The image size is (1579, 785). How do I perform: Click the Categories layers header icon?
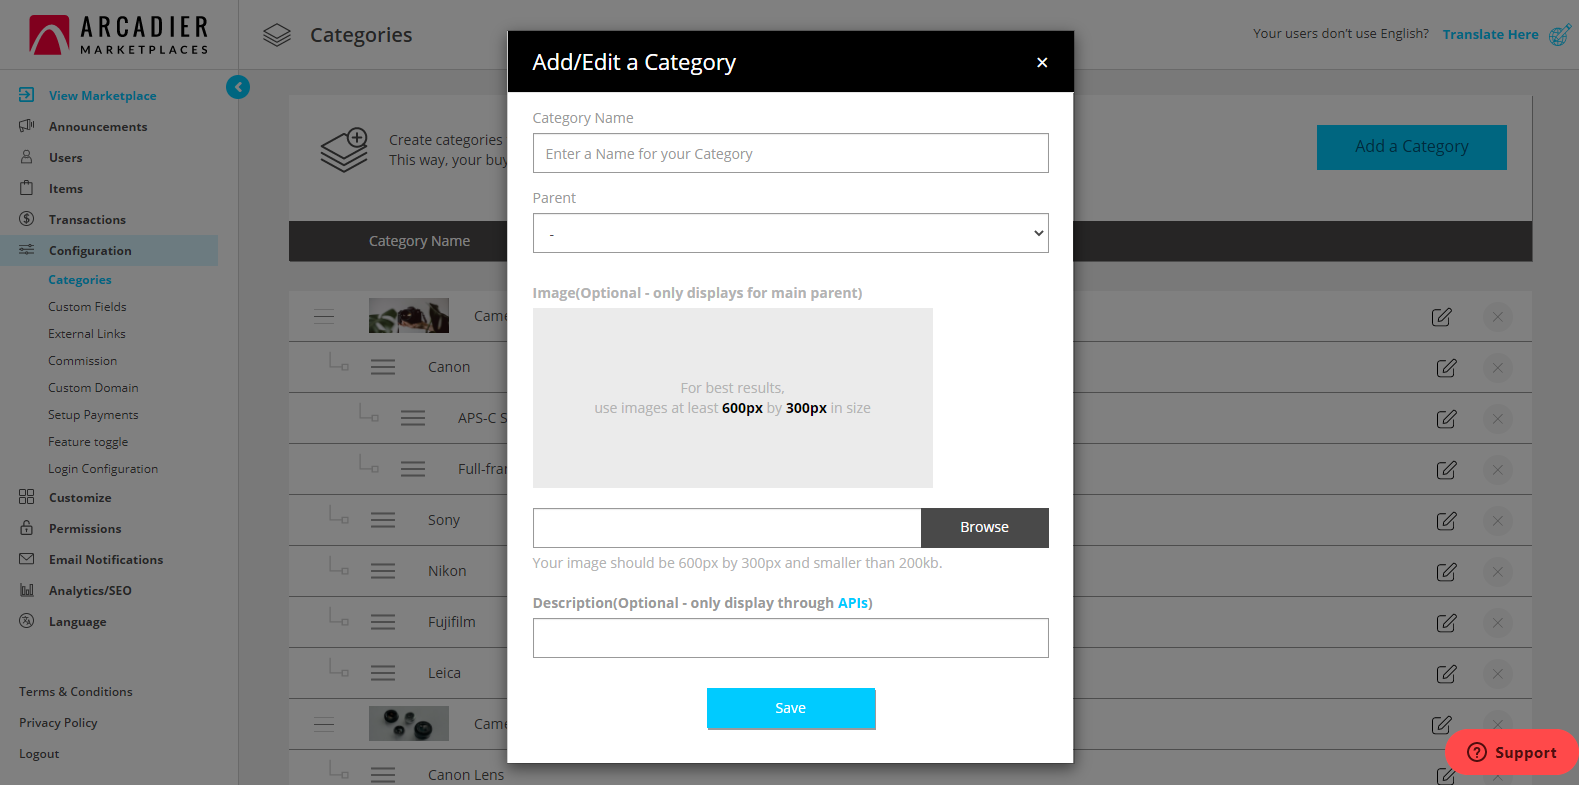coord(277,35)
